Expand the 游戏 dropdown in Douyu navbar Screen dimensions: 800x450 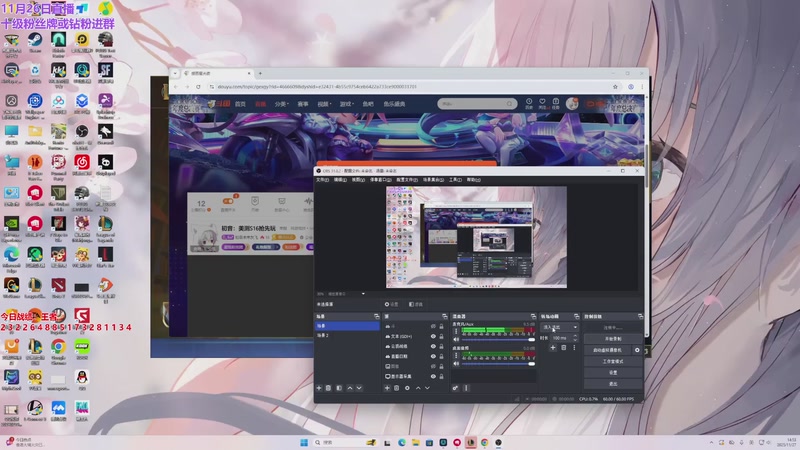coord(347,104)
